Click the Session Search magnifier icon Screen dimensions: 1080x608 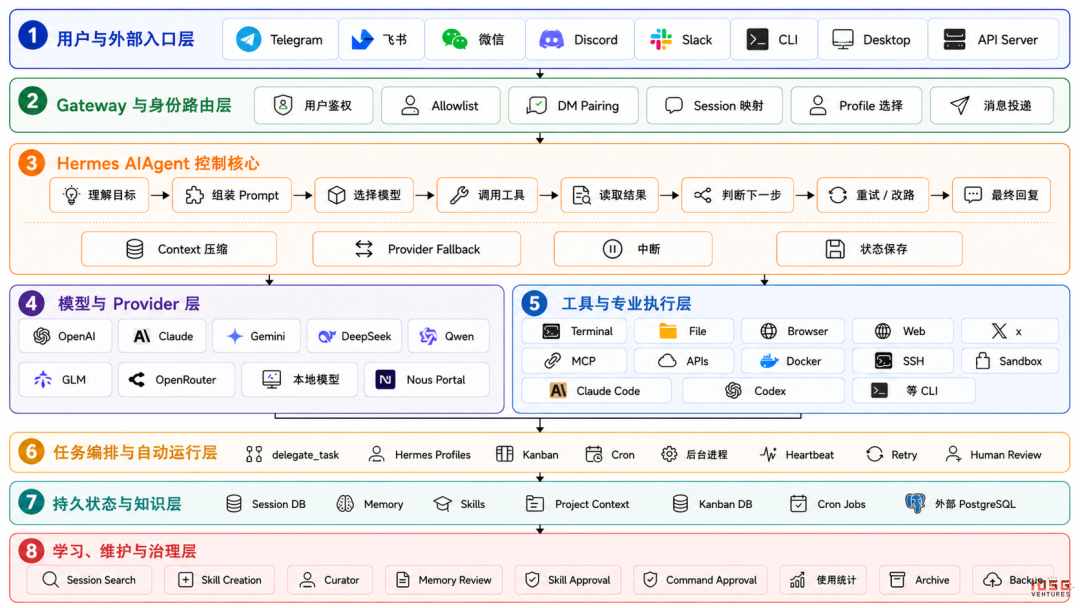50,580
